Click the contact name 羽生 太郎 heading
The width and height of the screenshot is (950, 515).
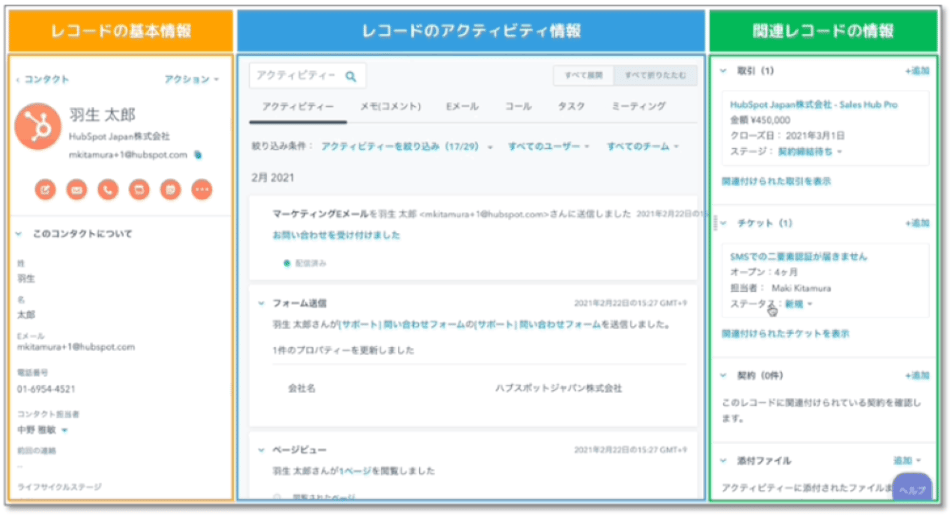tap(102, 115)
